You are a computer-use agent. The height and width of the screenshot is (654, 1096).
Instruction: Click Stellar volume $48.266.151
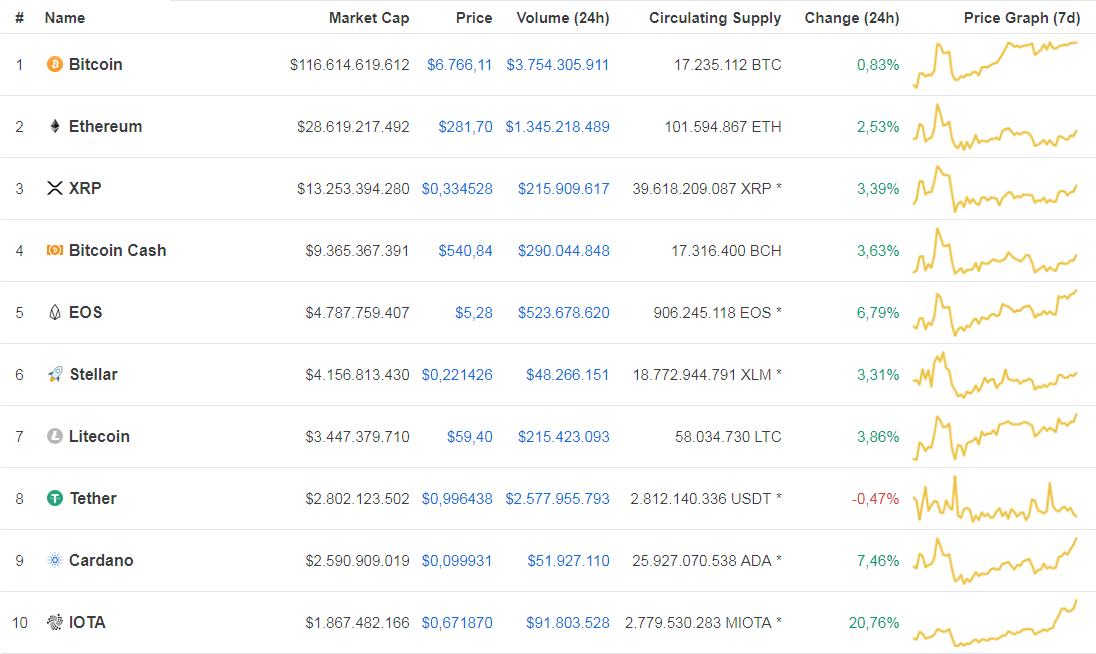pyautogui.click(x=568, y=375)
